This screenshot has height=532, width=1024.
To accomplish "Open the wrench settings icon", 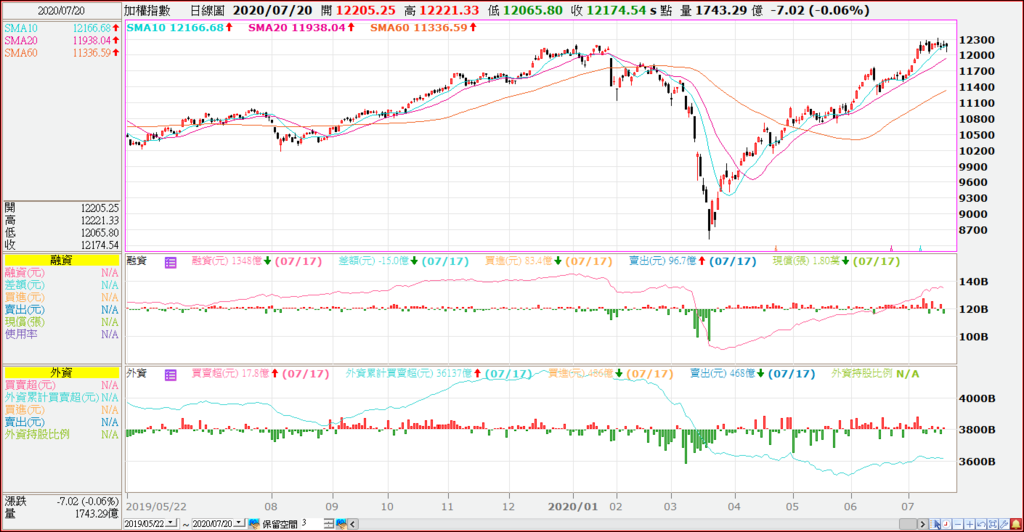I will click(x=1004, y=524).
